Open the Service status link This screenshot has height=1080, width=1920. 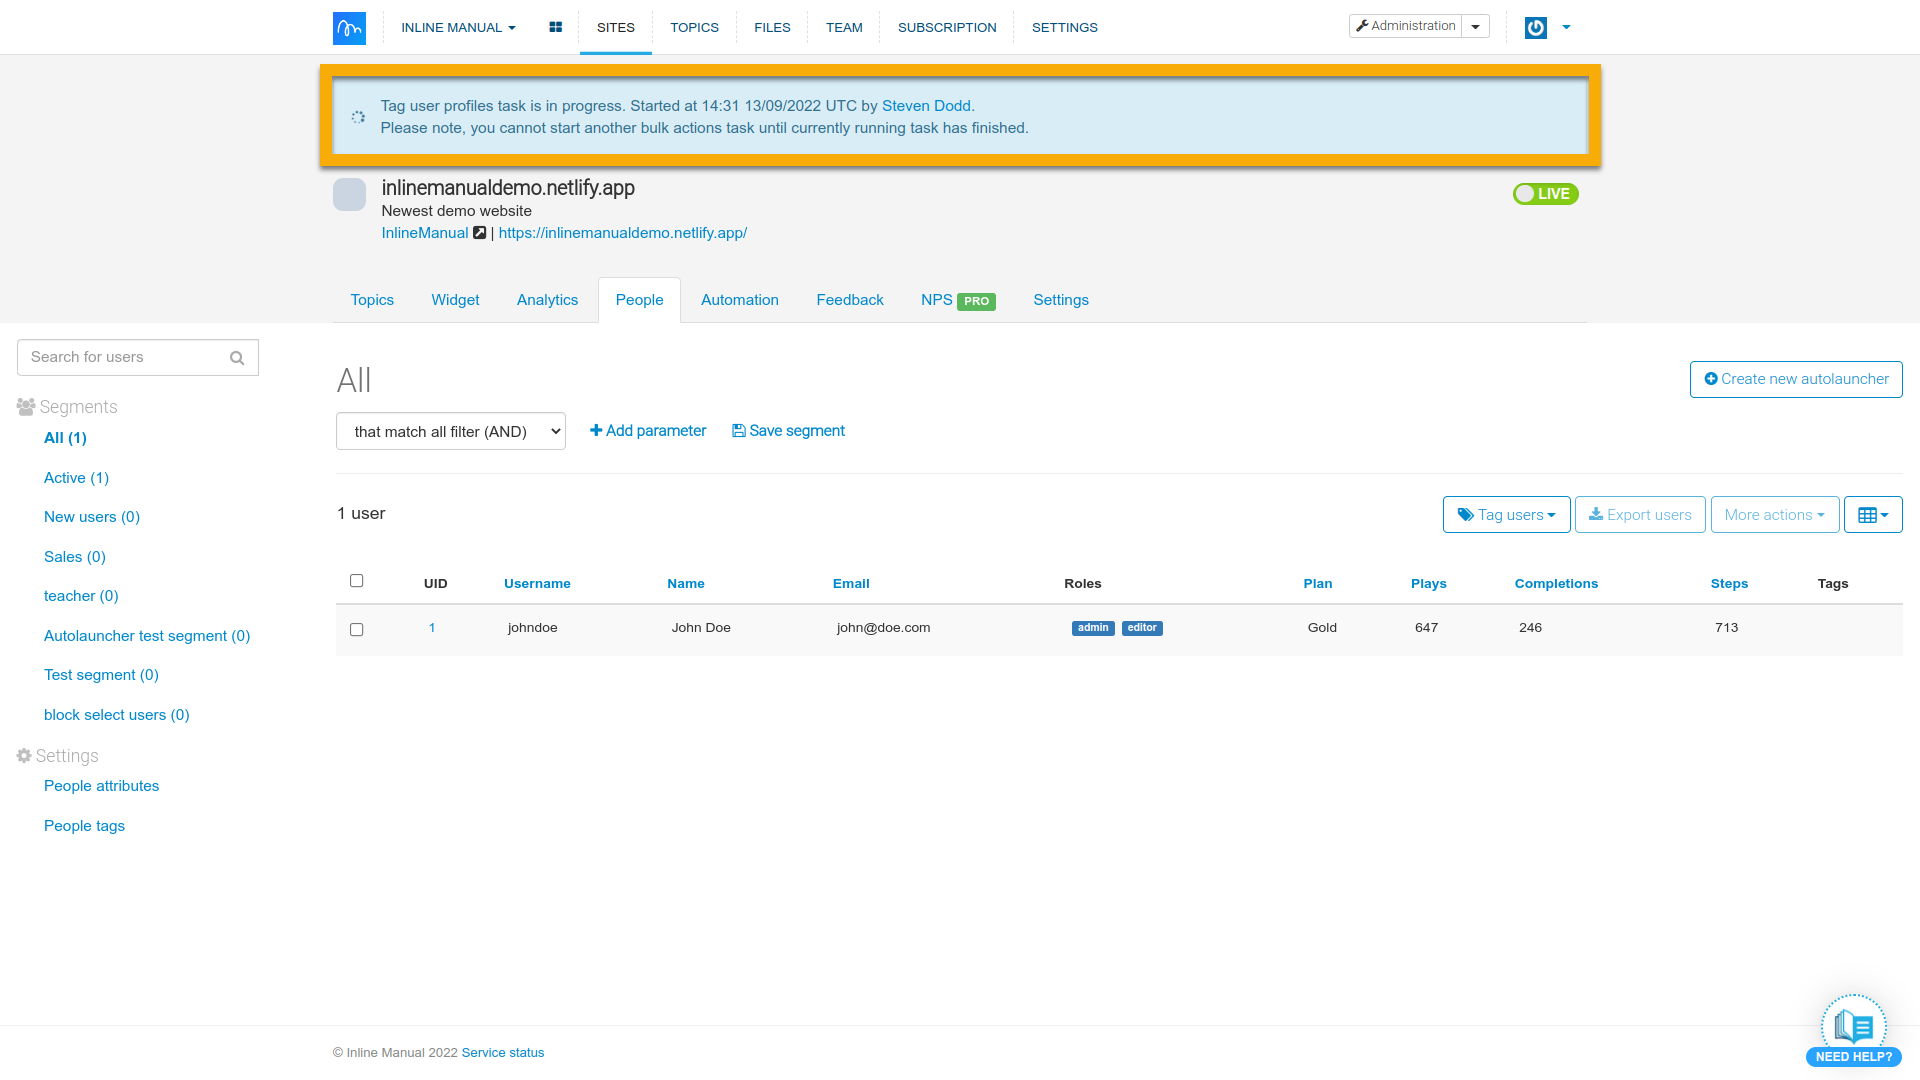click(x=502, y=1053)
